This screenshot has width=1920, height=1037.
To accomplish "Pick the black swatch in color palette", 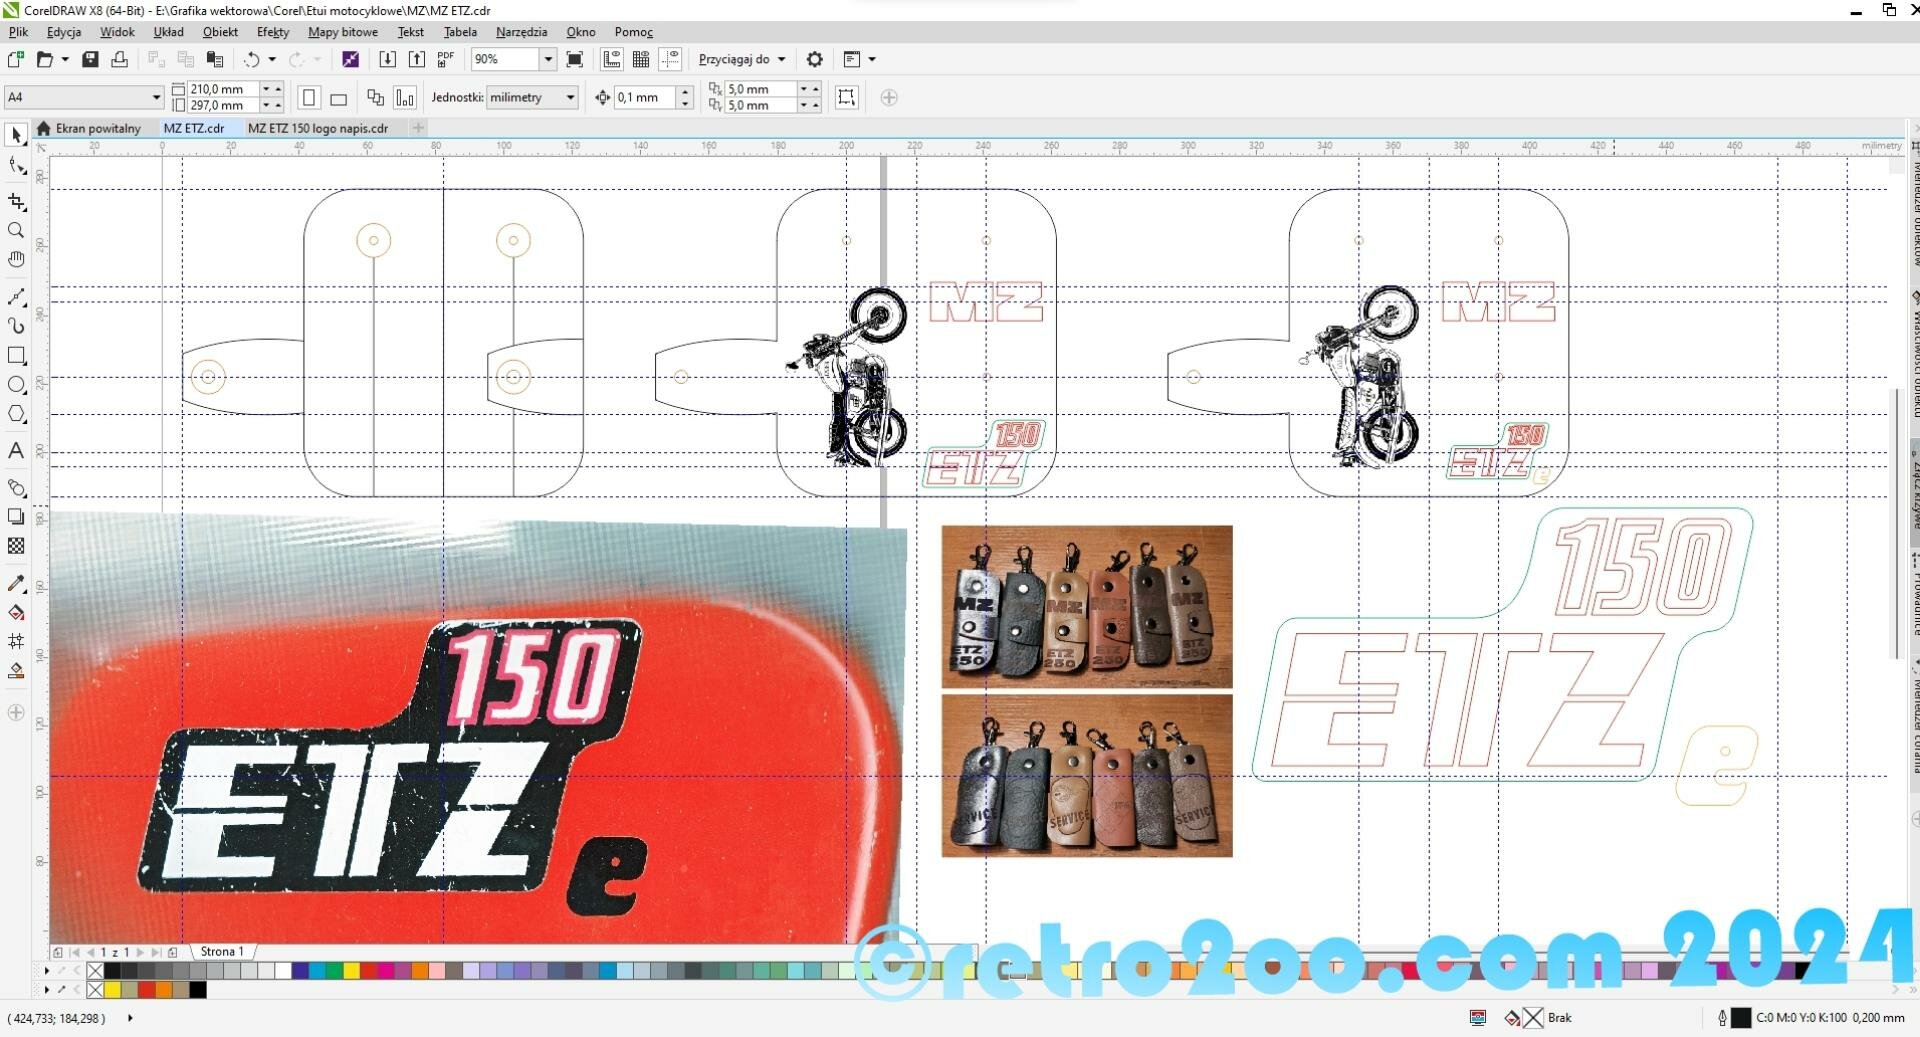I will pos(113,970).
